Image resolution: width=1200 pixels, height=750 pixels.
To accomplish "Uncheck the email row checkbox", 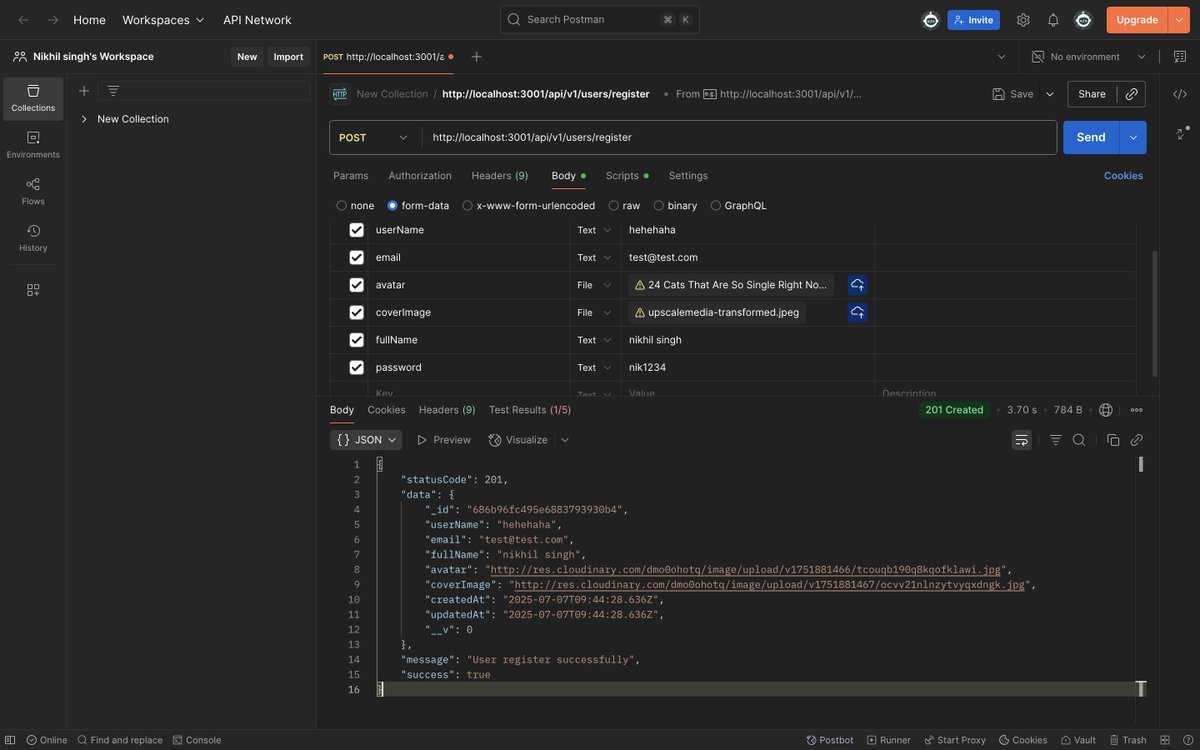I will click(x=356, y=257).
